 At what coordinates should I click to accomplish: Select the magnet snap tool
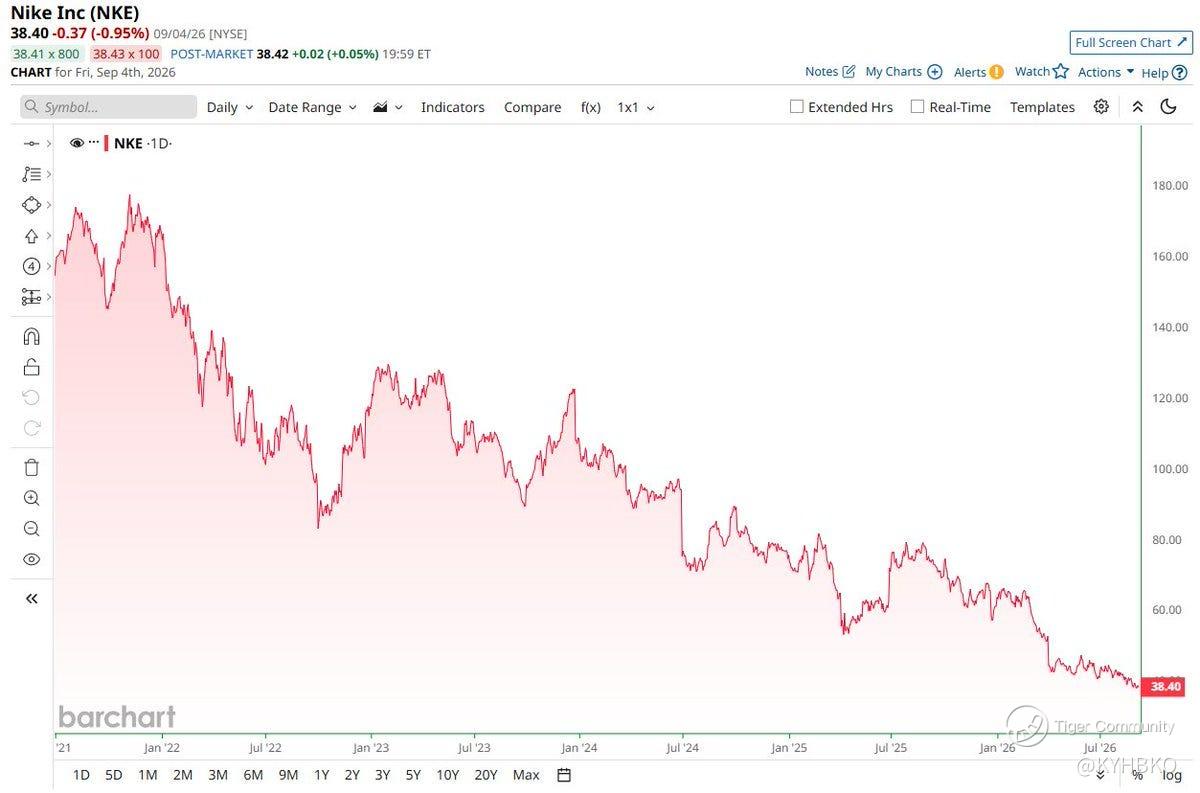pos(31,336)
